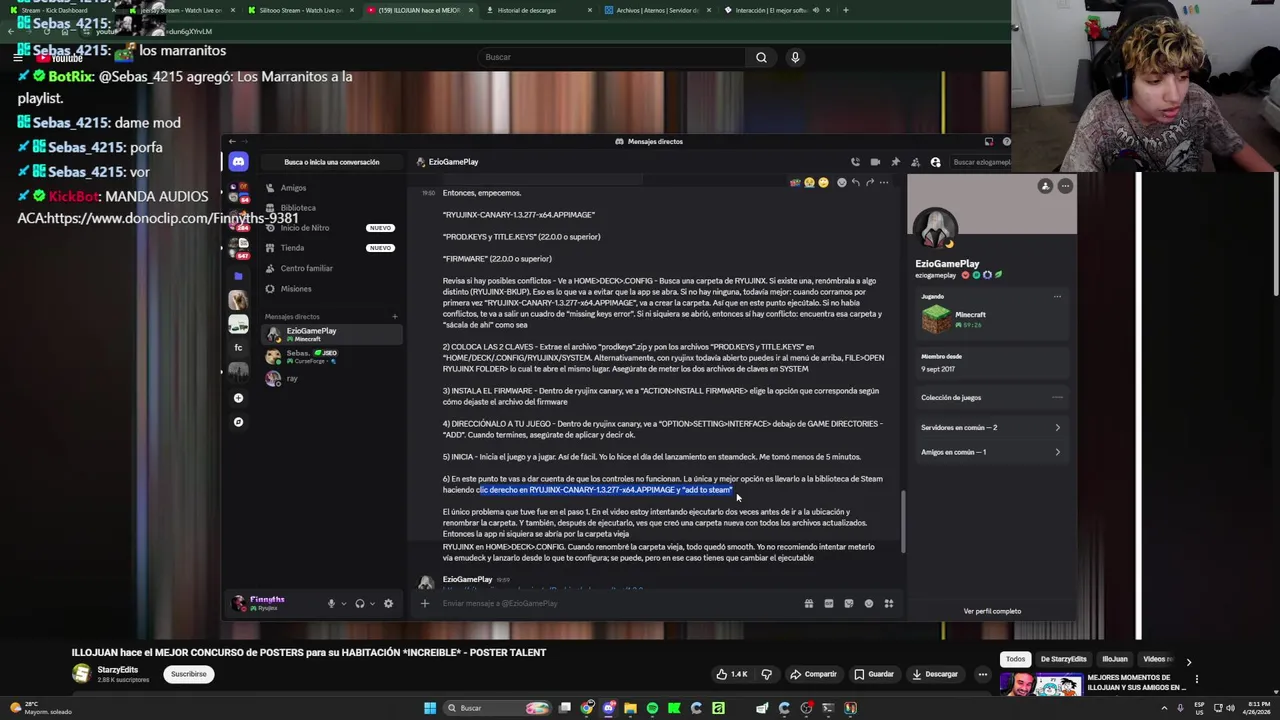This screenshot has width=1280, height=720.
Task: Open profile more options dots button
Action: [1065, 186]
